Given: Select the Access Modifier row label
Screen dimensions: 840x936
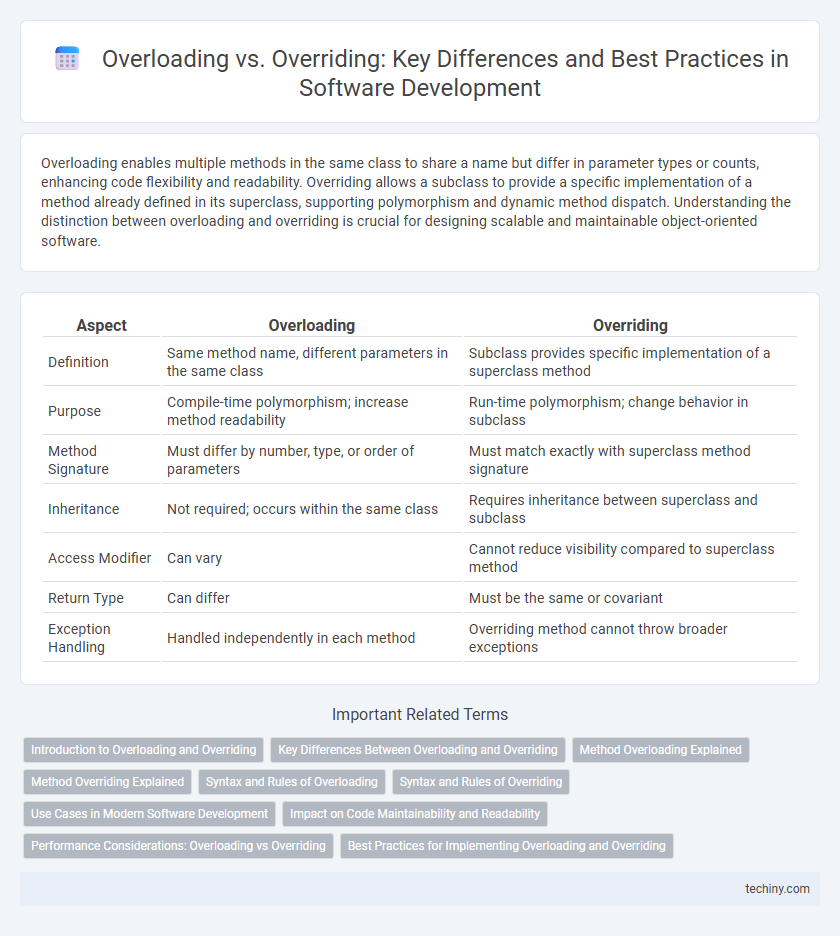Looking at the screenshot, I should (100, 558).
